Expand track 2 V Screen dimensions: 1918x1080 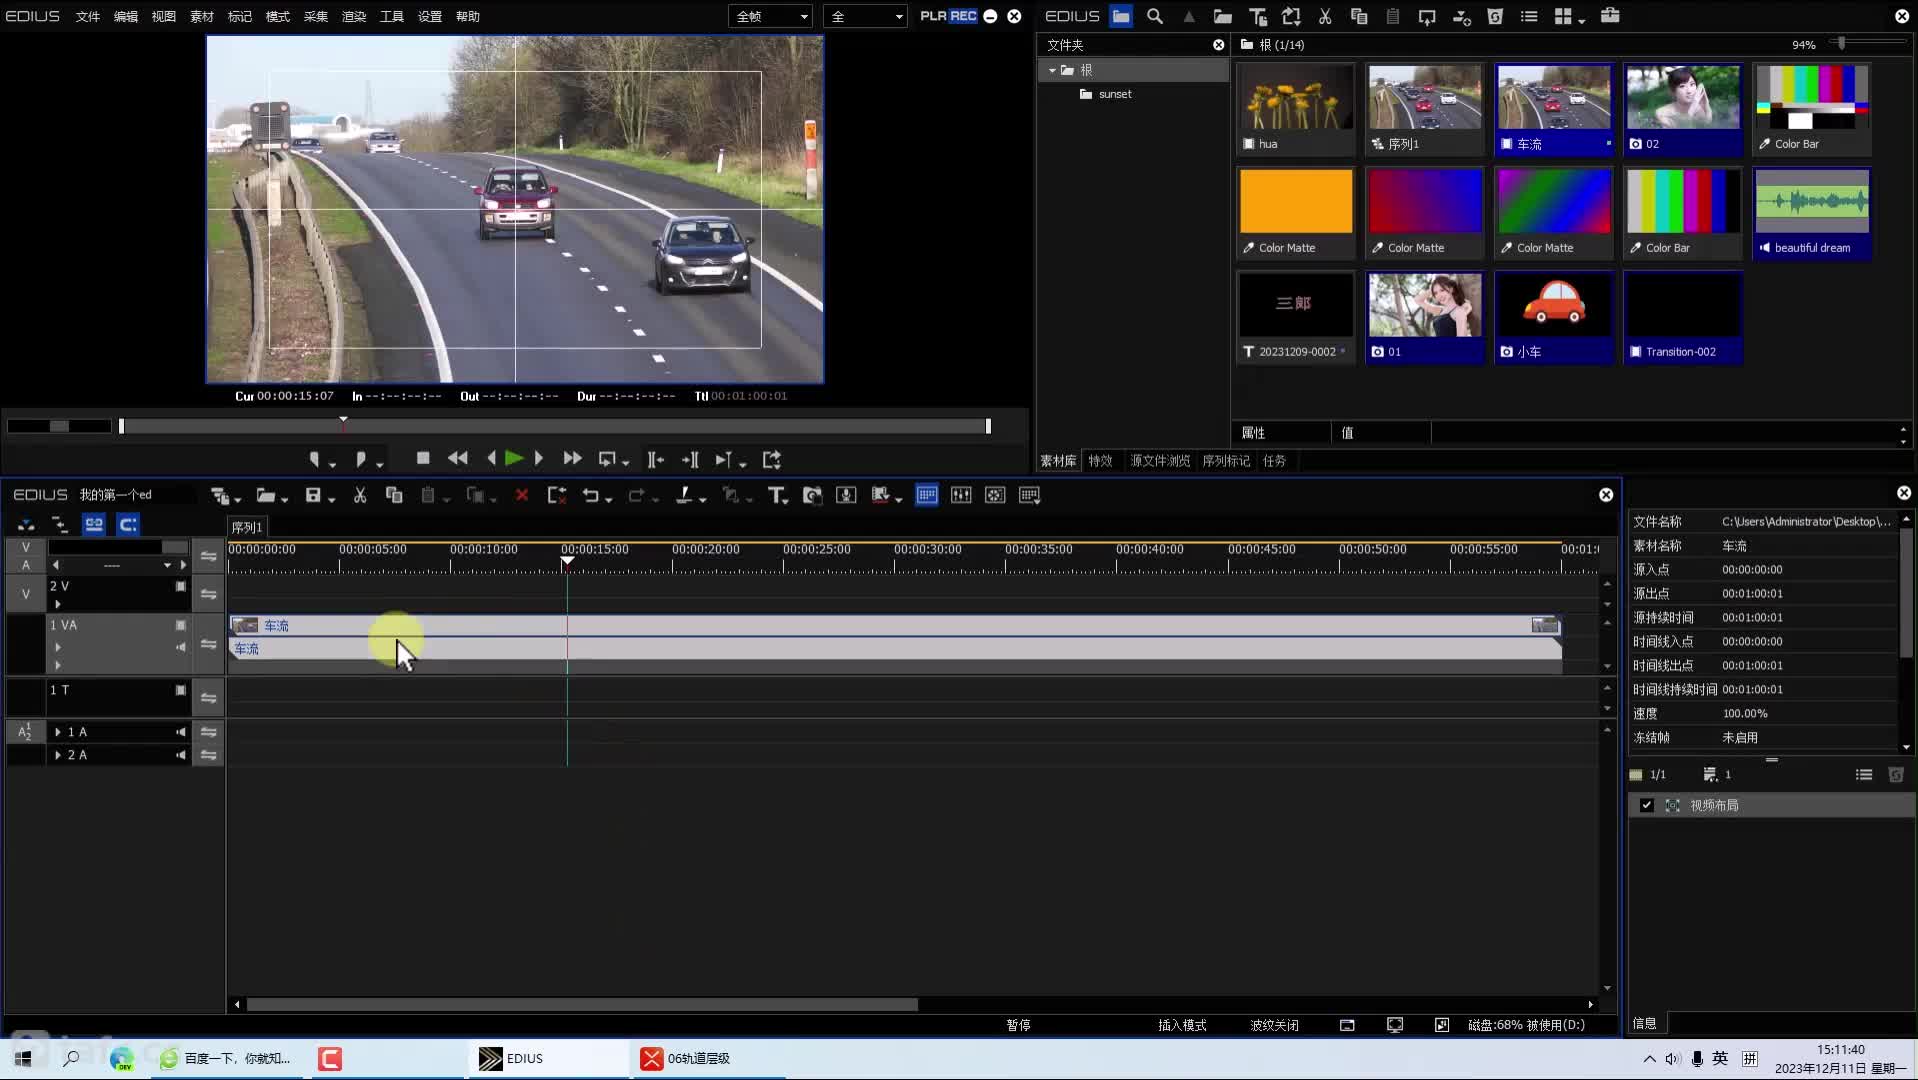click(x=58, y=604)
